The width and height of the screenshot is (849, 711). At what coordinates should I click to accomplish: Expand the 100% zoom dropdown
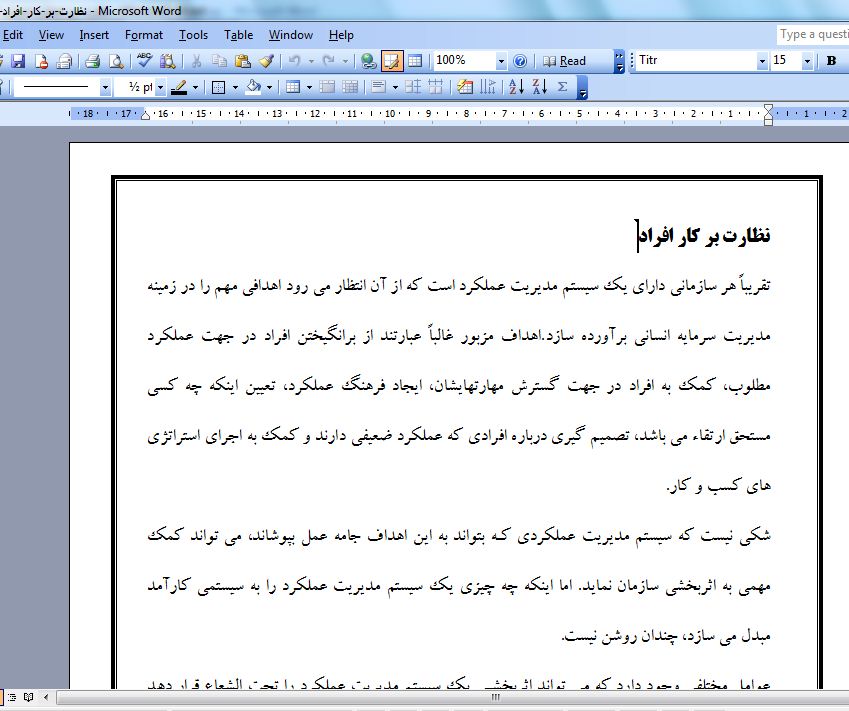501,61
